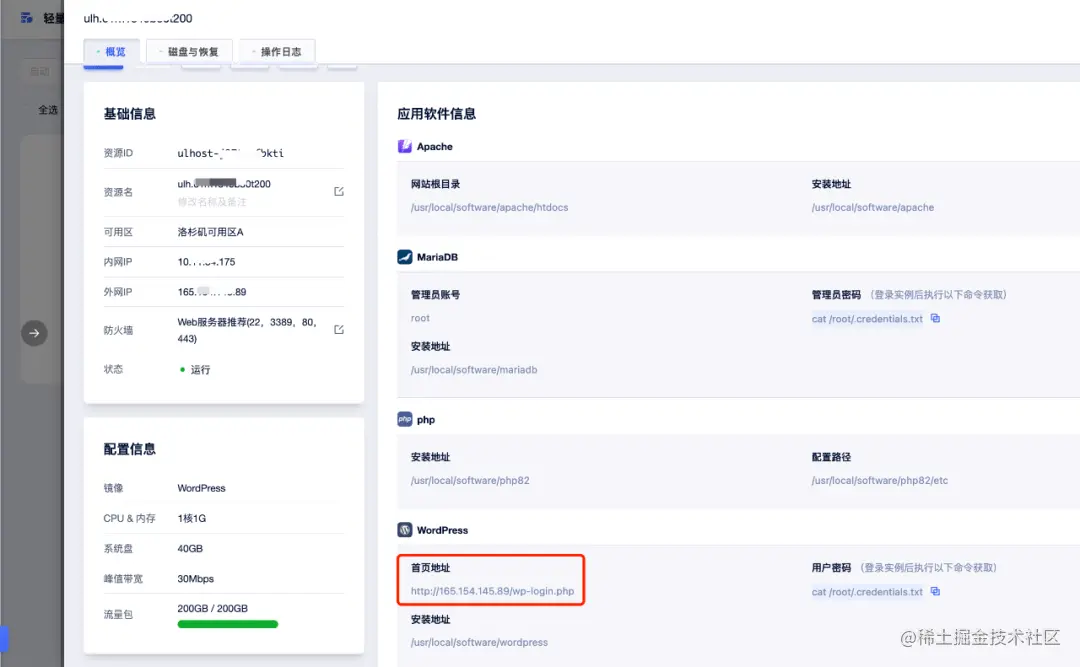Viewport: 1080px width, 667px height.
Task: Click 全选 in the background list
Action: (x=48, y=110)
